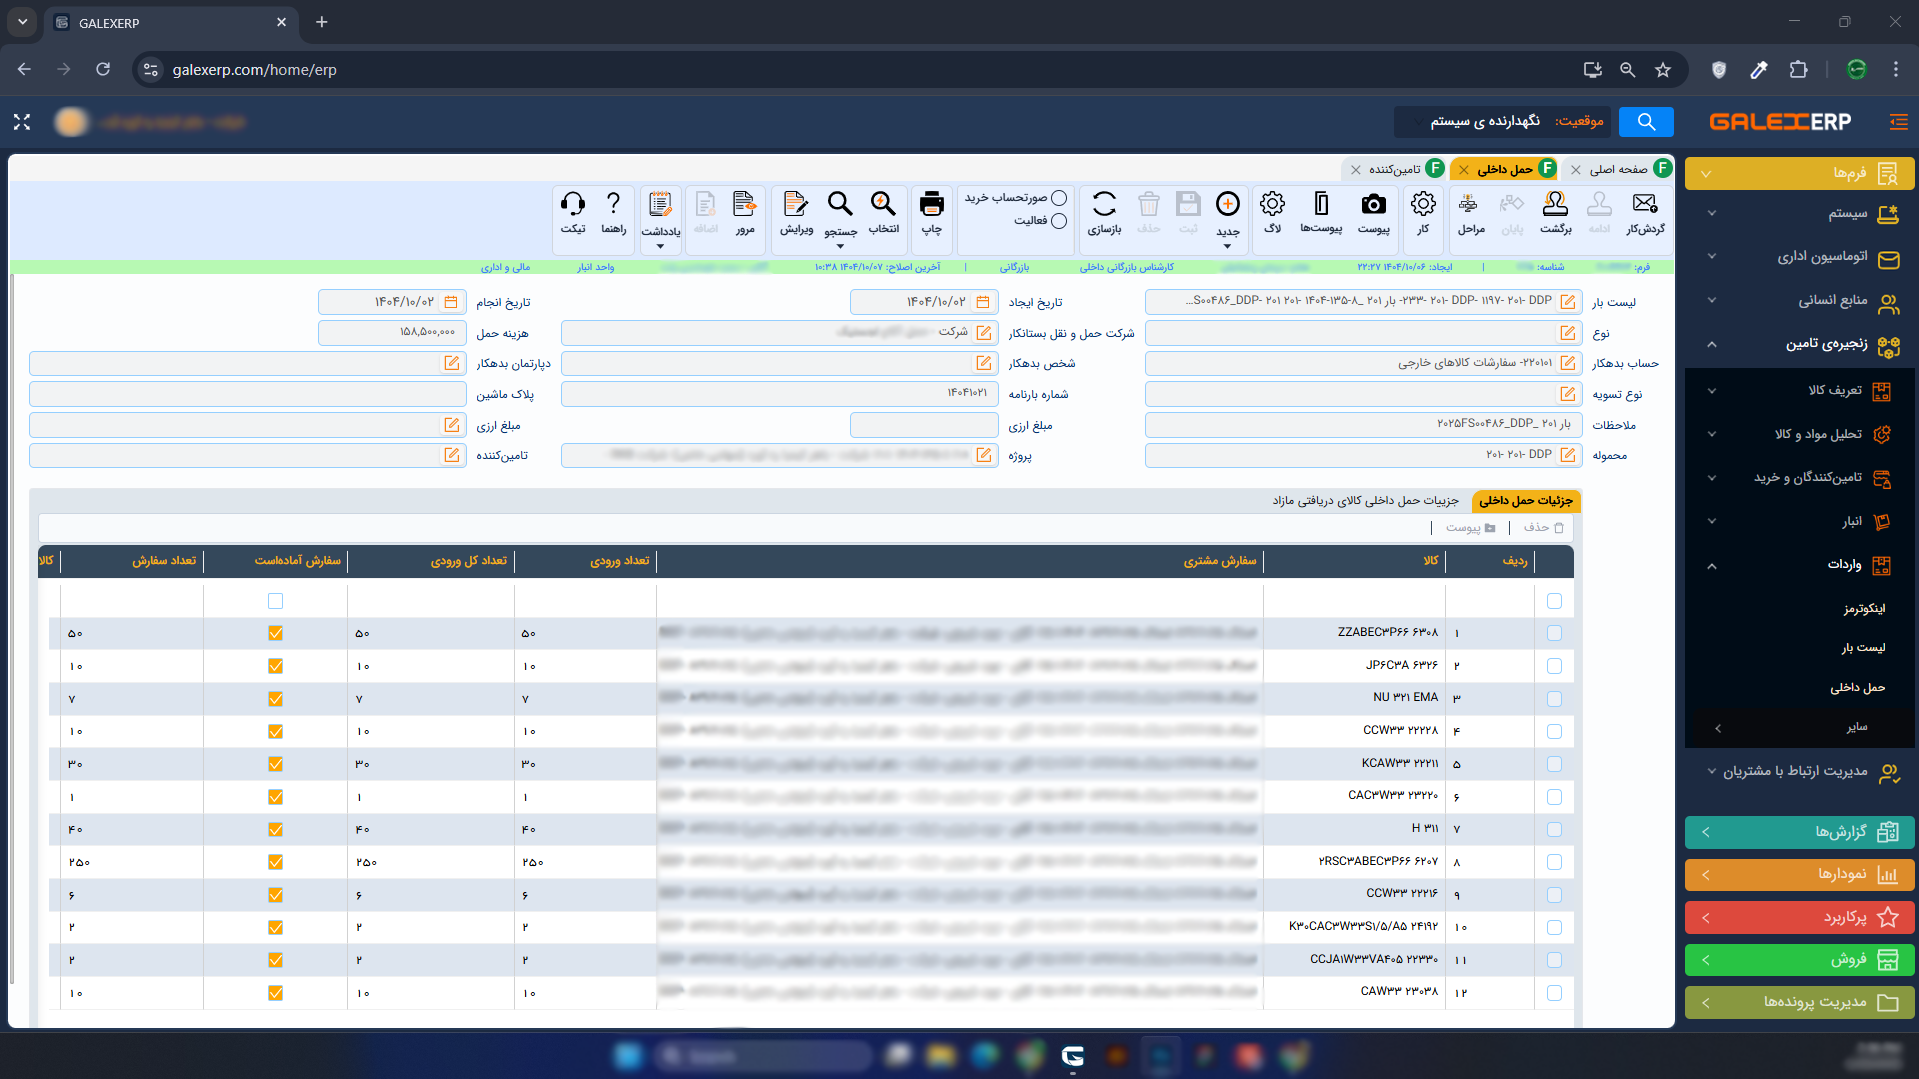Click the fullscreen expand icon top-left

coord(22,122)
